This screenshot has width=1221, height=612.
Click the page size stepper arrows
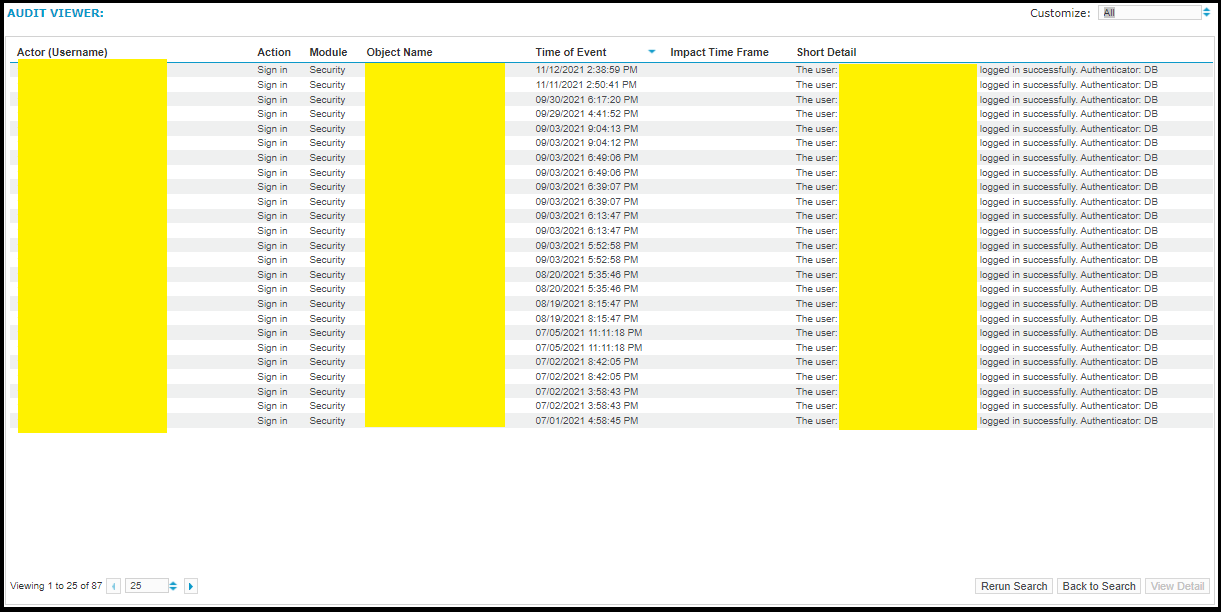coord(173,586)
